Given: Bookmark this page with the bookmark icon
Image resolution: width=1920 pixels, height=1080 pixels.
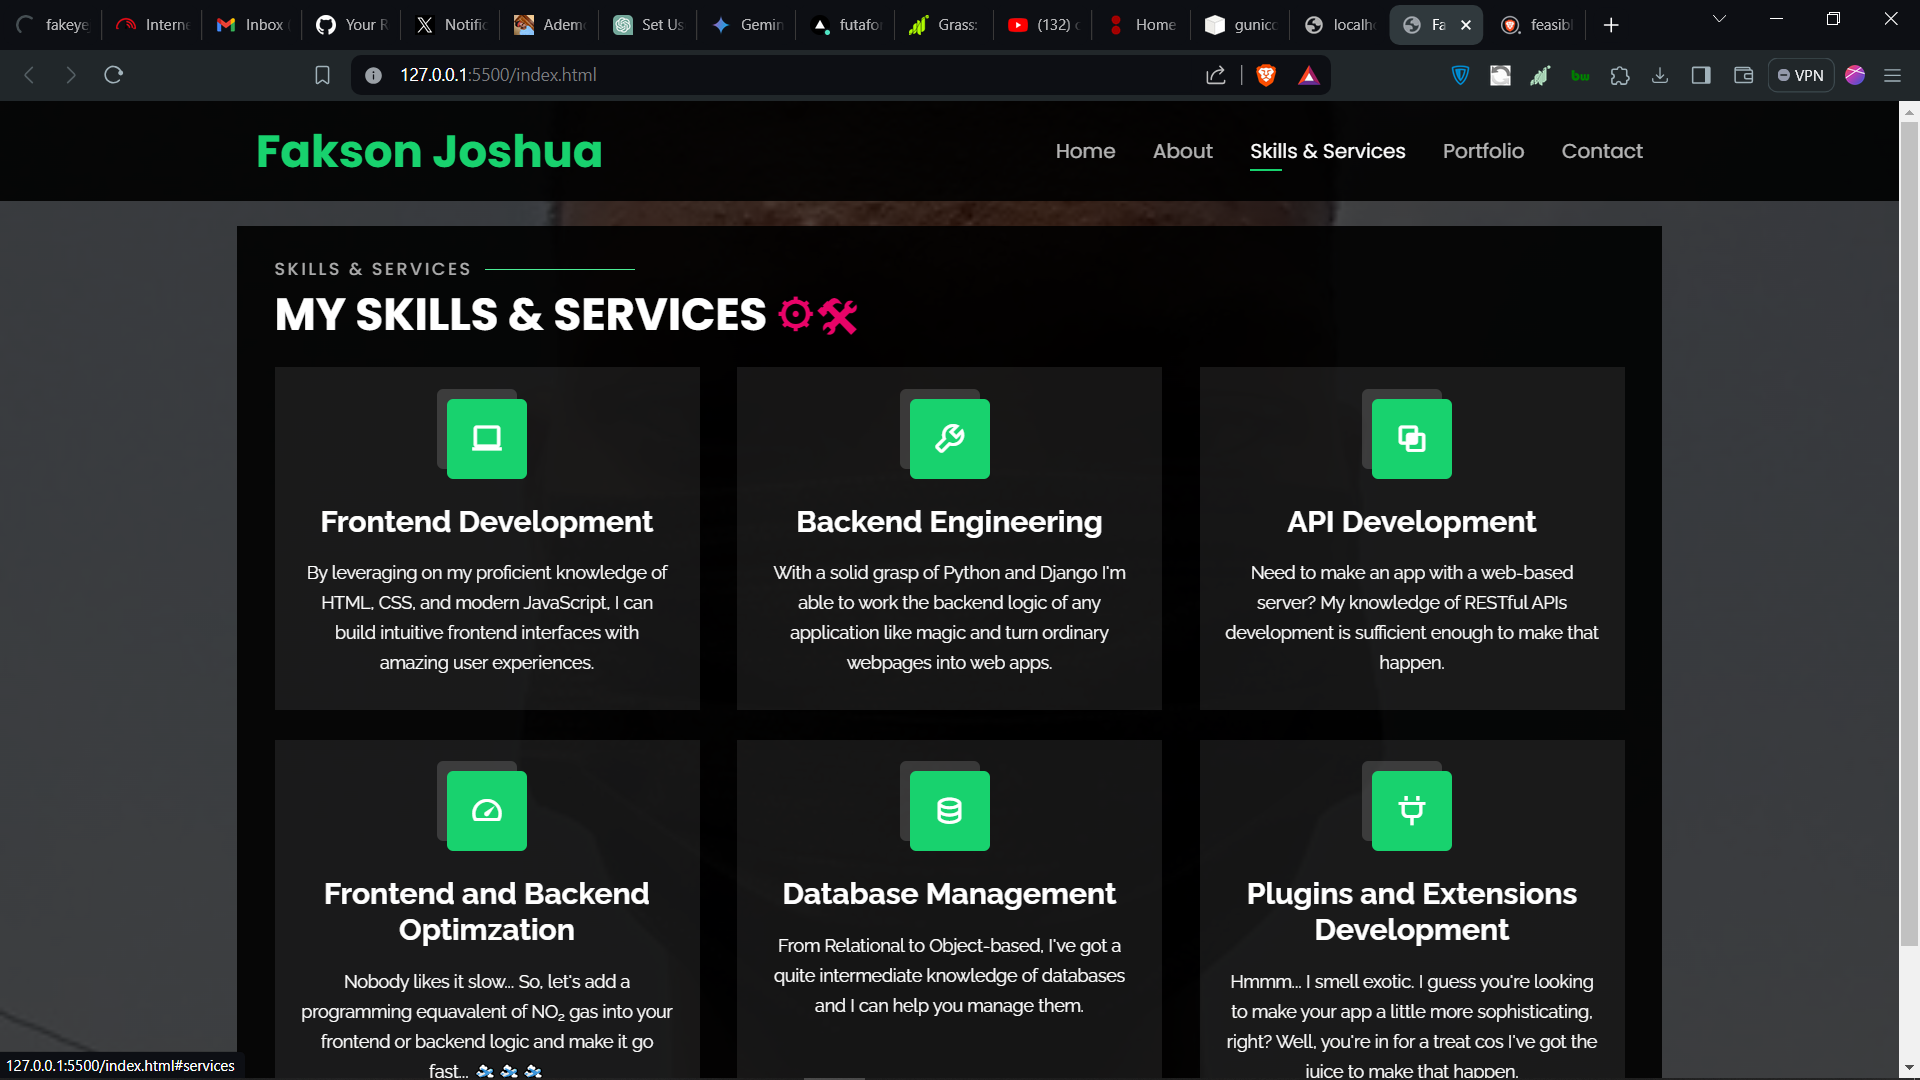Looking at the screenshot, I should click(x=322, y=75).
